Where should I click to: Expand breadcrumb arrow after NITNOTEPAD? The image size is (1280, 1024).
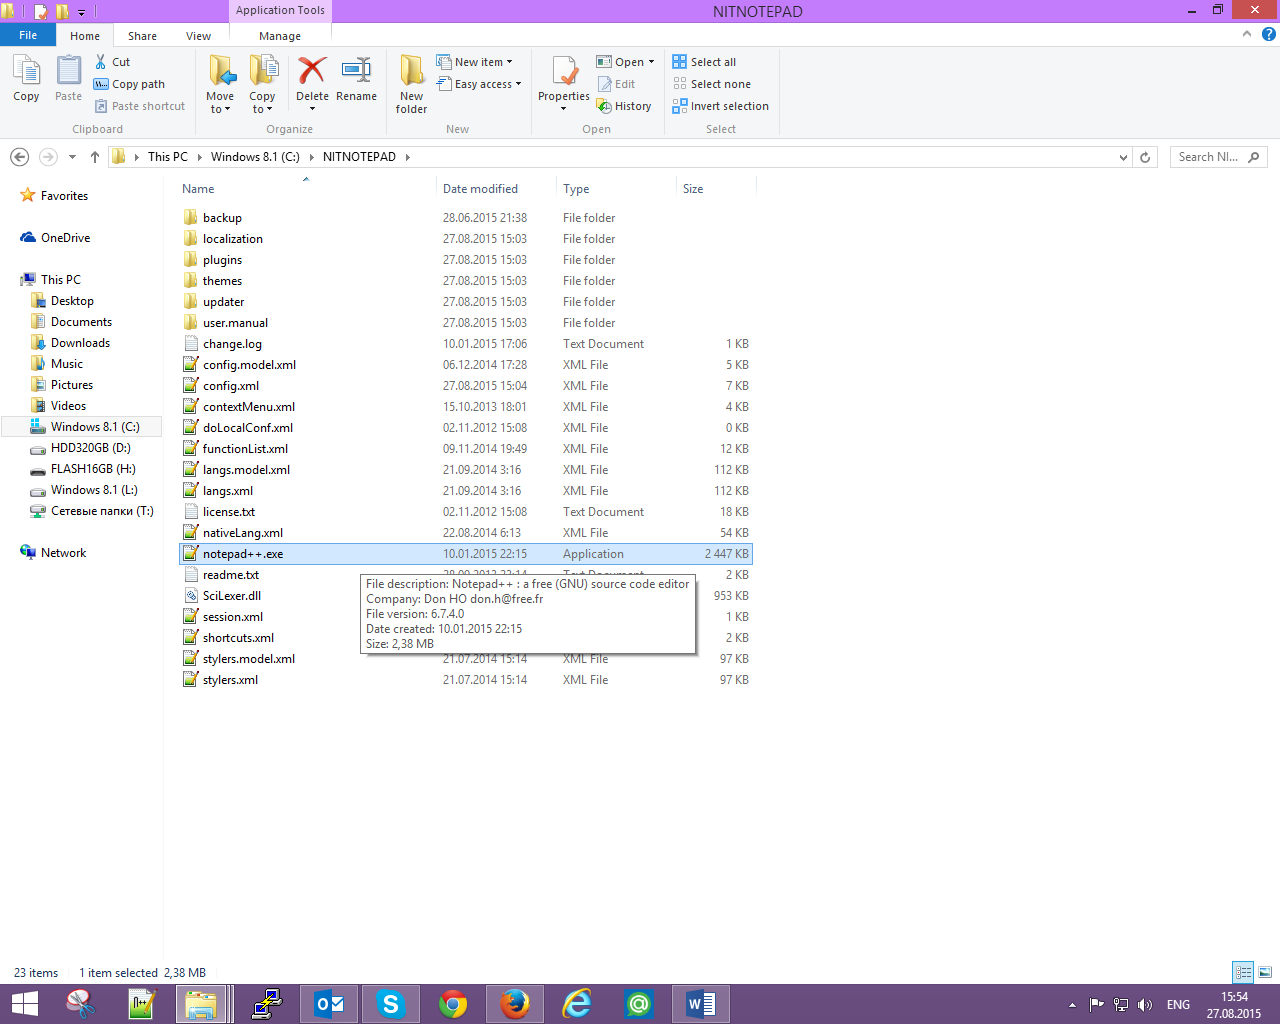[x=408, y=157]
